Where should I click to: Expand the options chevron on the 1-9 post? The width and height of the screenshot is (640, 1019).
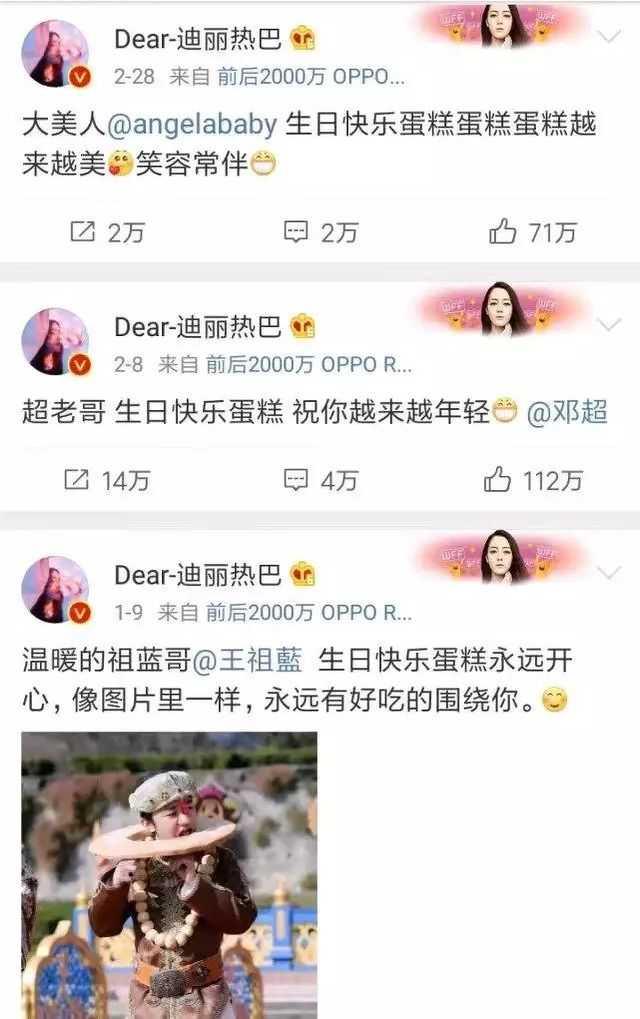pyautogui.click(x=609, y=573)
